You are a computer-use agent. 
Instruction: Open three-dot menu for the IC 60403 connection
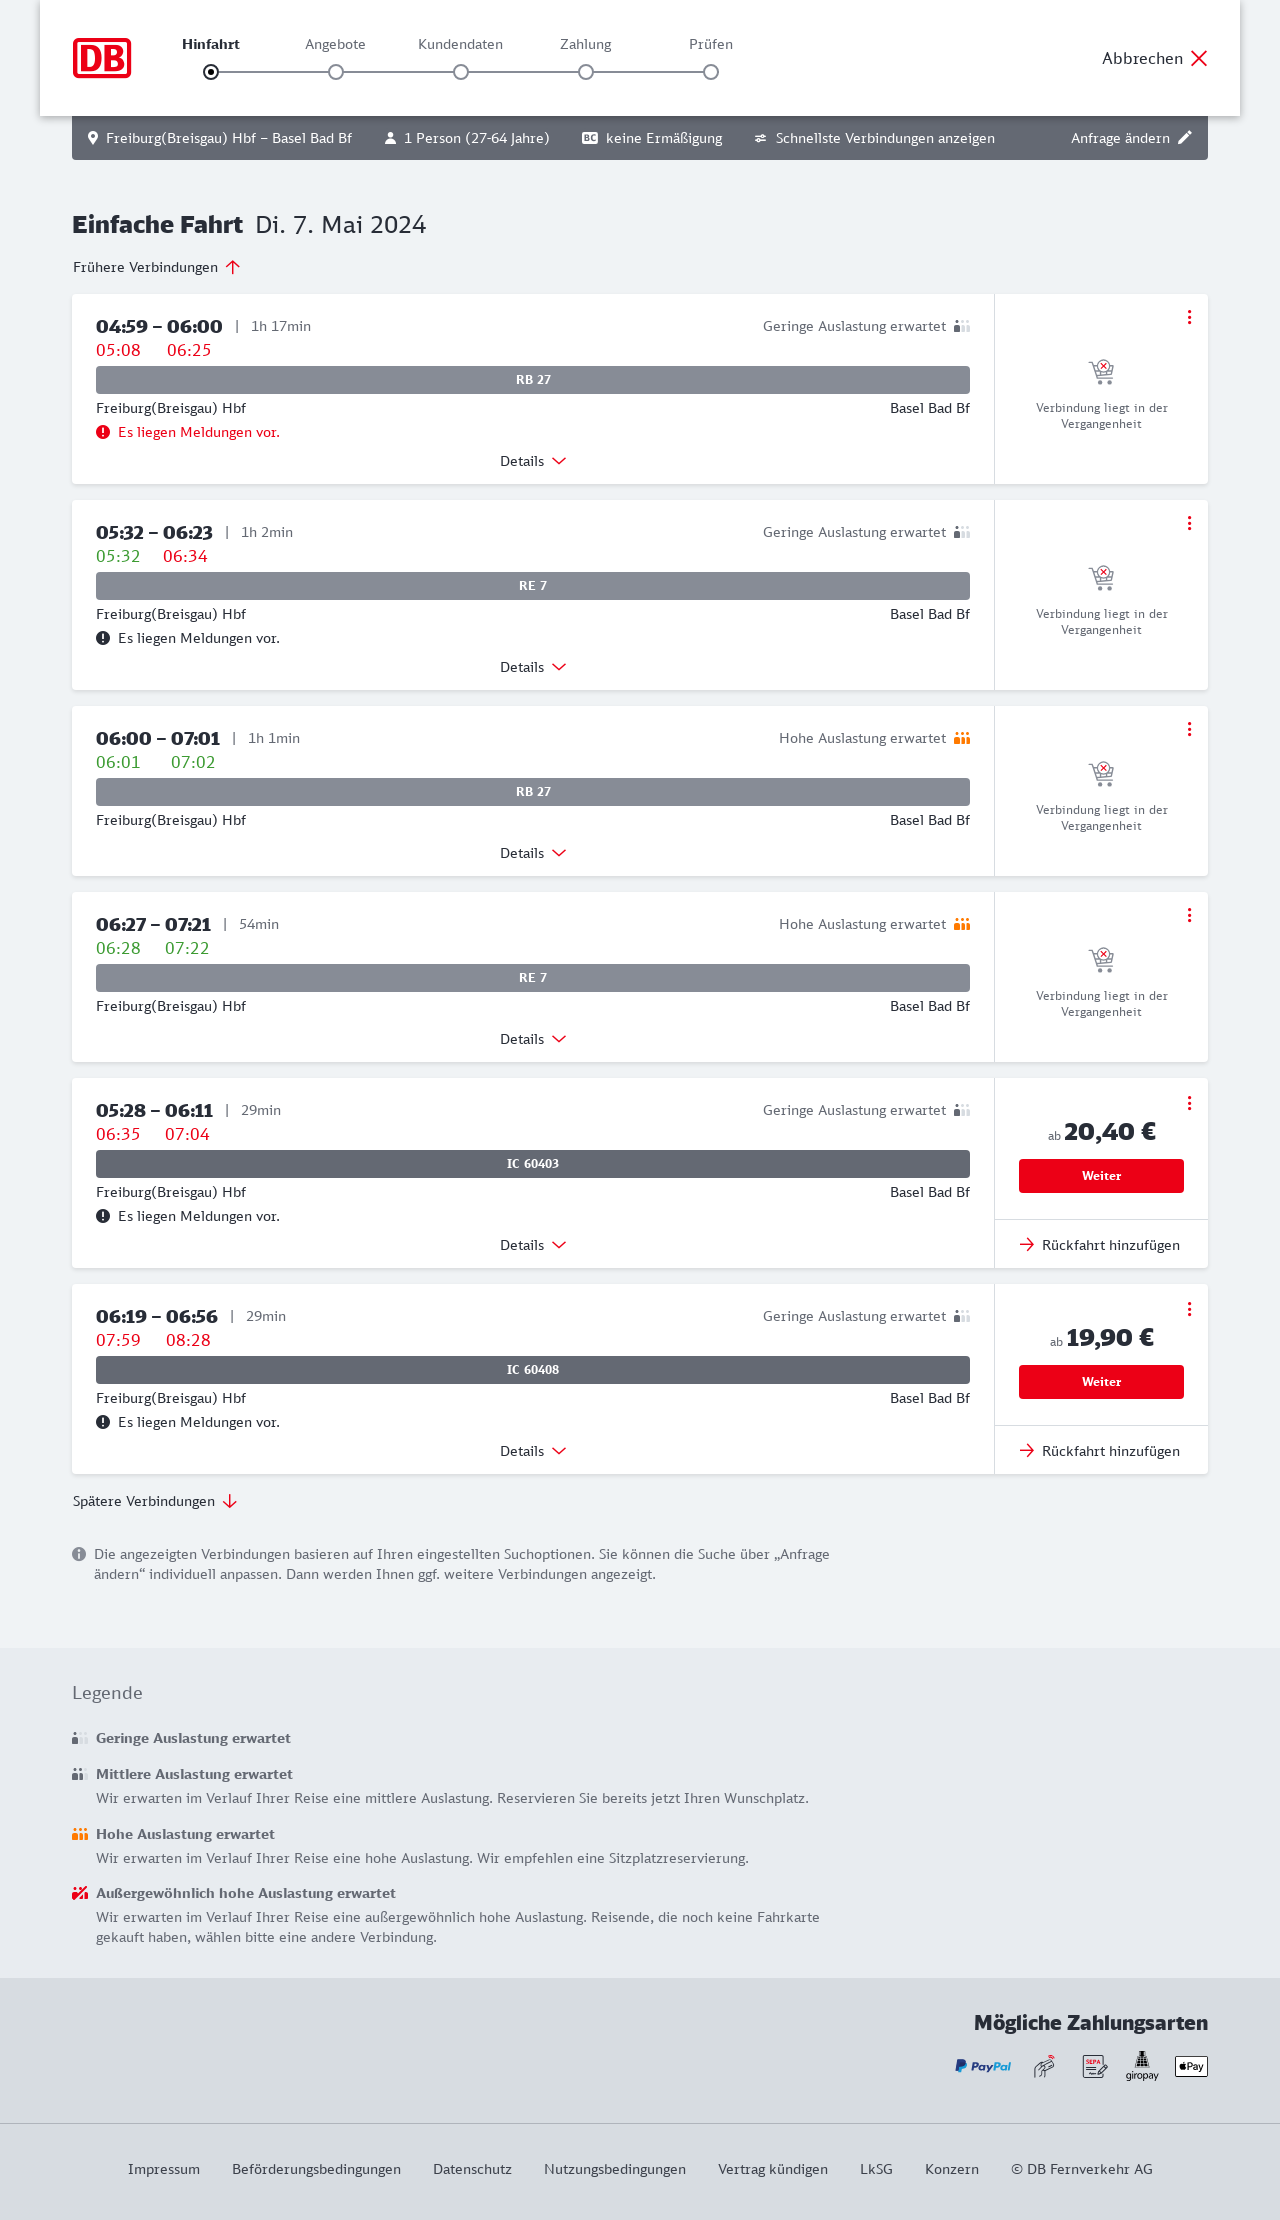pos(1189,1103)
